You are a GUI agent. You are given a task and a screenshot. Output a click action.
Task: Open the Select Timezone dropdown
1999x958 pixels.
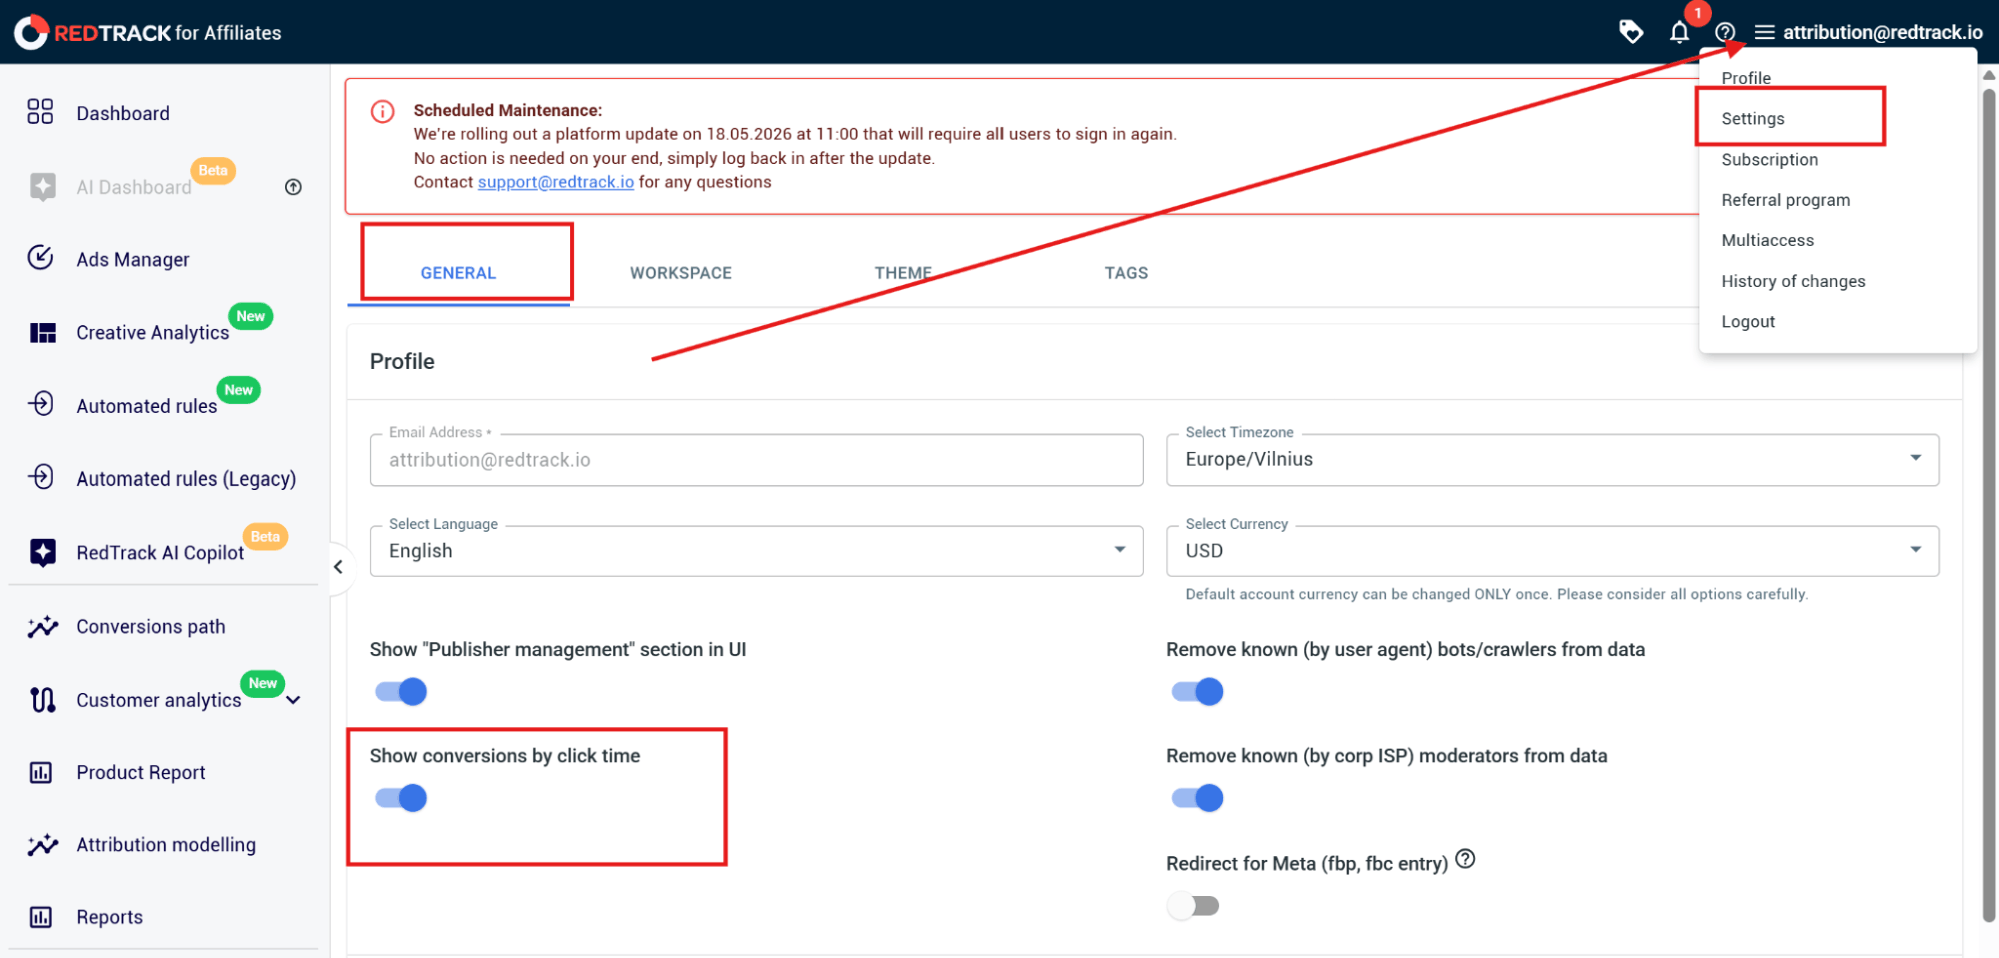pos(1552,460)
